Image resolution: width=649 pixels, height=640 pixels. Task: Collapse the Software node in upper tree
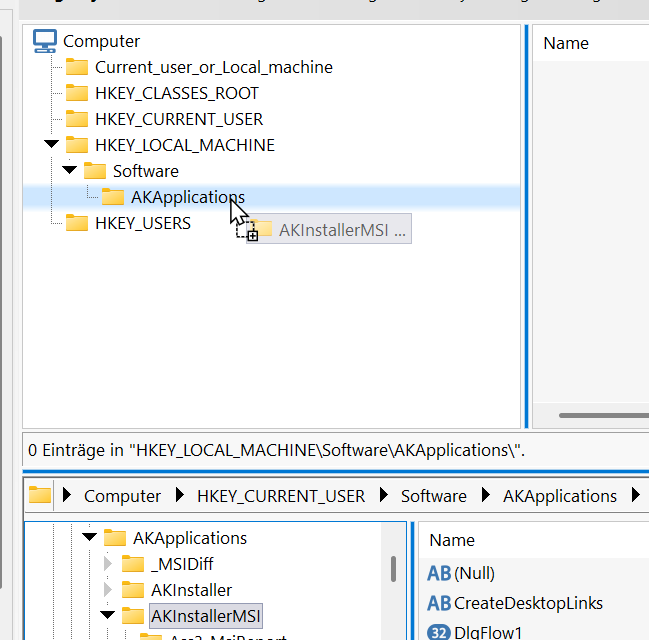(x=69, y=171)
